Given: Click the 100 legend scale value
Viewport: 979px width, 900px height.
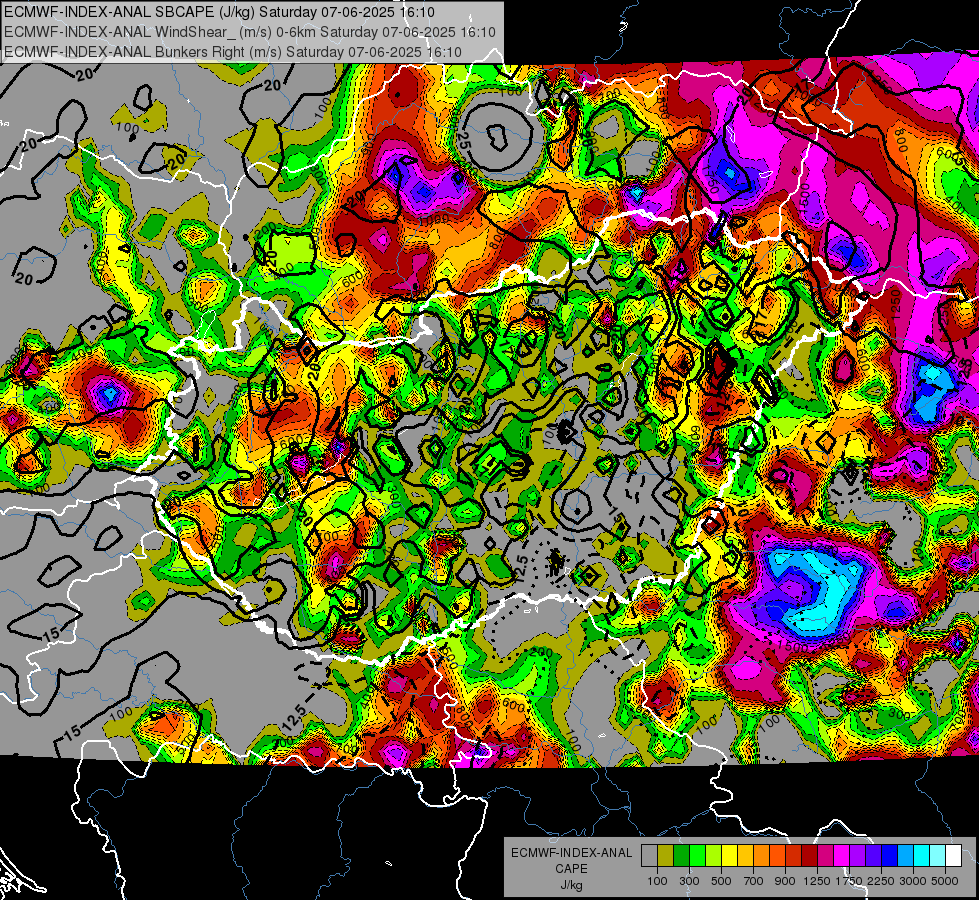Looking at the screenshot, I should click(657, 881).
